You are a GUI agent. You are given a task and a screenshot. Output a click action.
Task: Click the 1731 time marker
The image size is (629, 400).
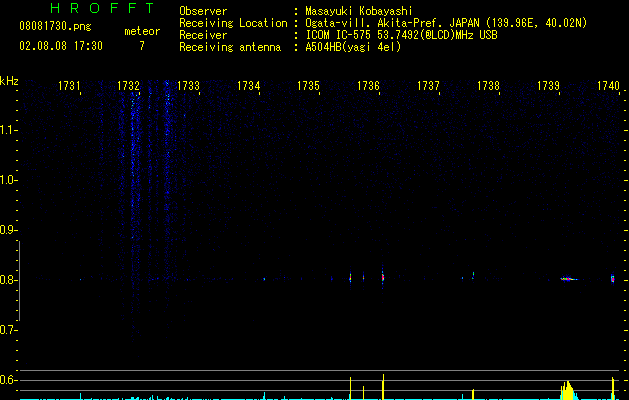click(69, 86)
